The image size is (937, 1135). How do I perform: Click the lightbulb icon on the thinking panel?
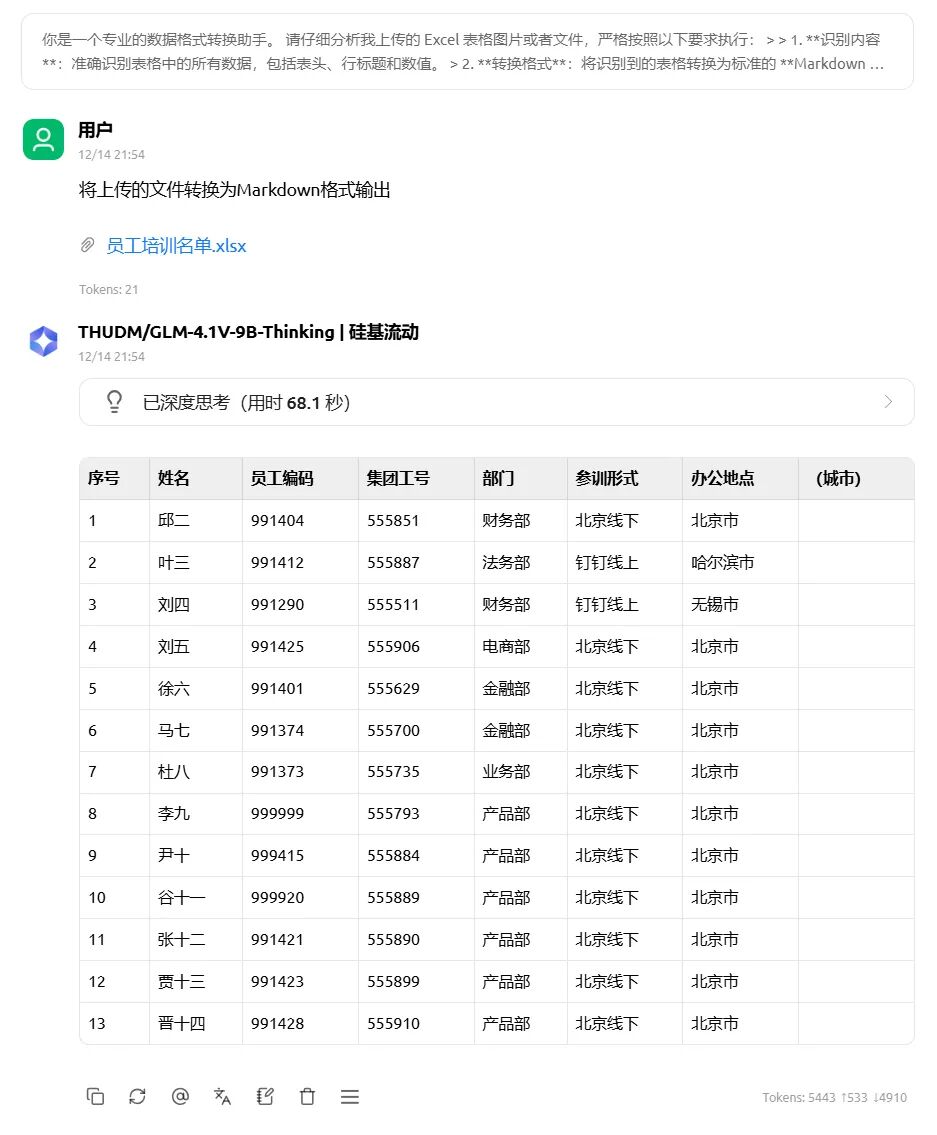coord(115,401)
